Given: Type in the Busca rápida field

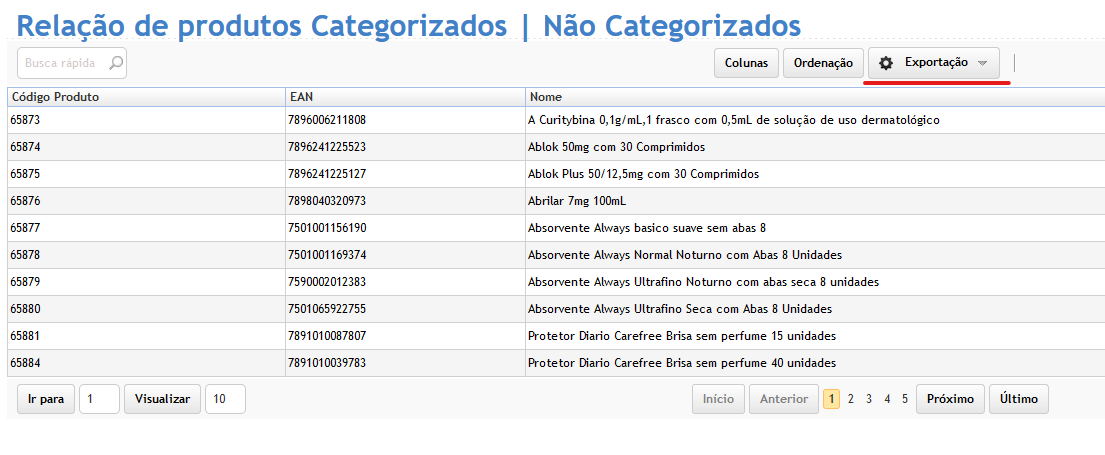Looking at the screenshot, I should 62,63.
